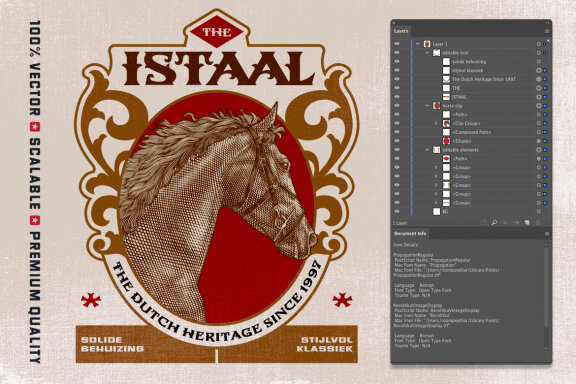This screenshot has width=576, height=384.
Task: Target the solide behuizing object circle
Action: click(x=539, y=61)
